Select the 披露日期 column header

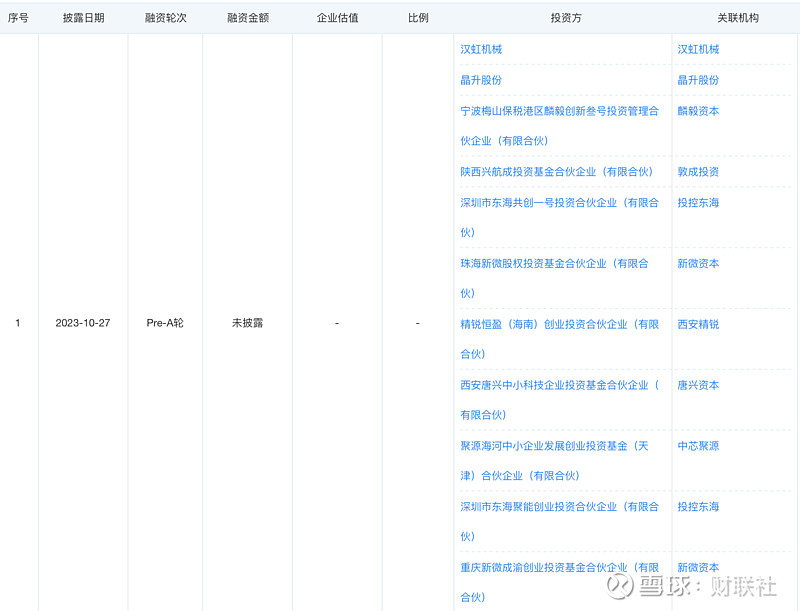coord(84,18)
